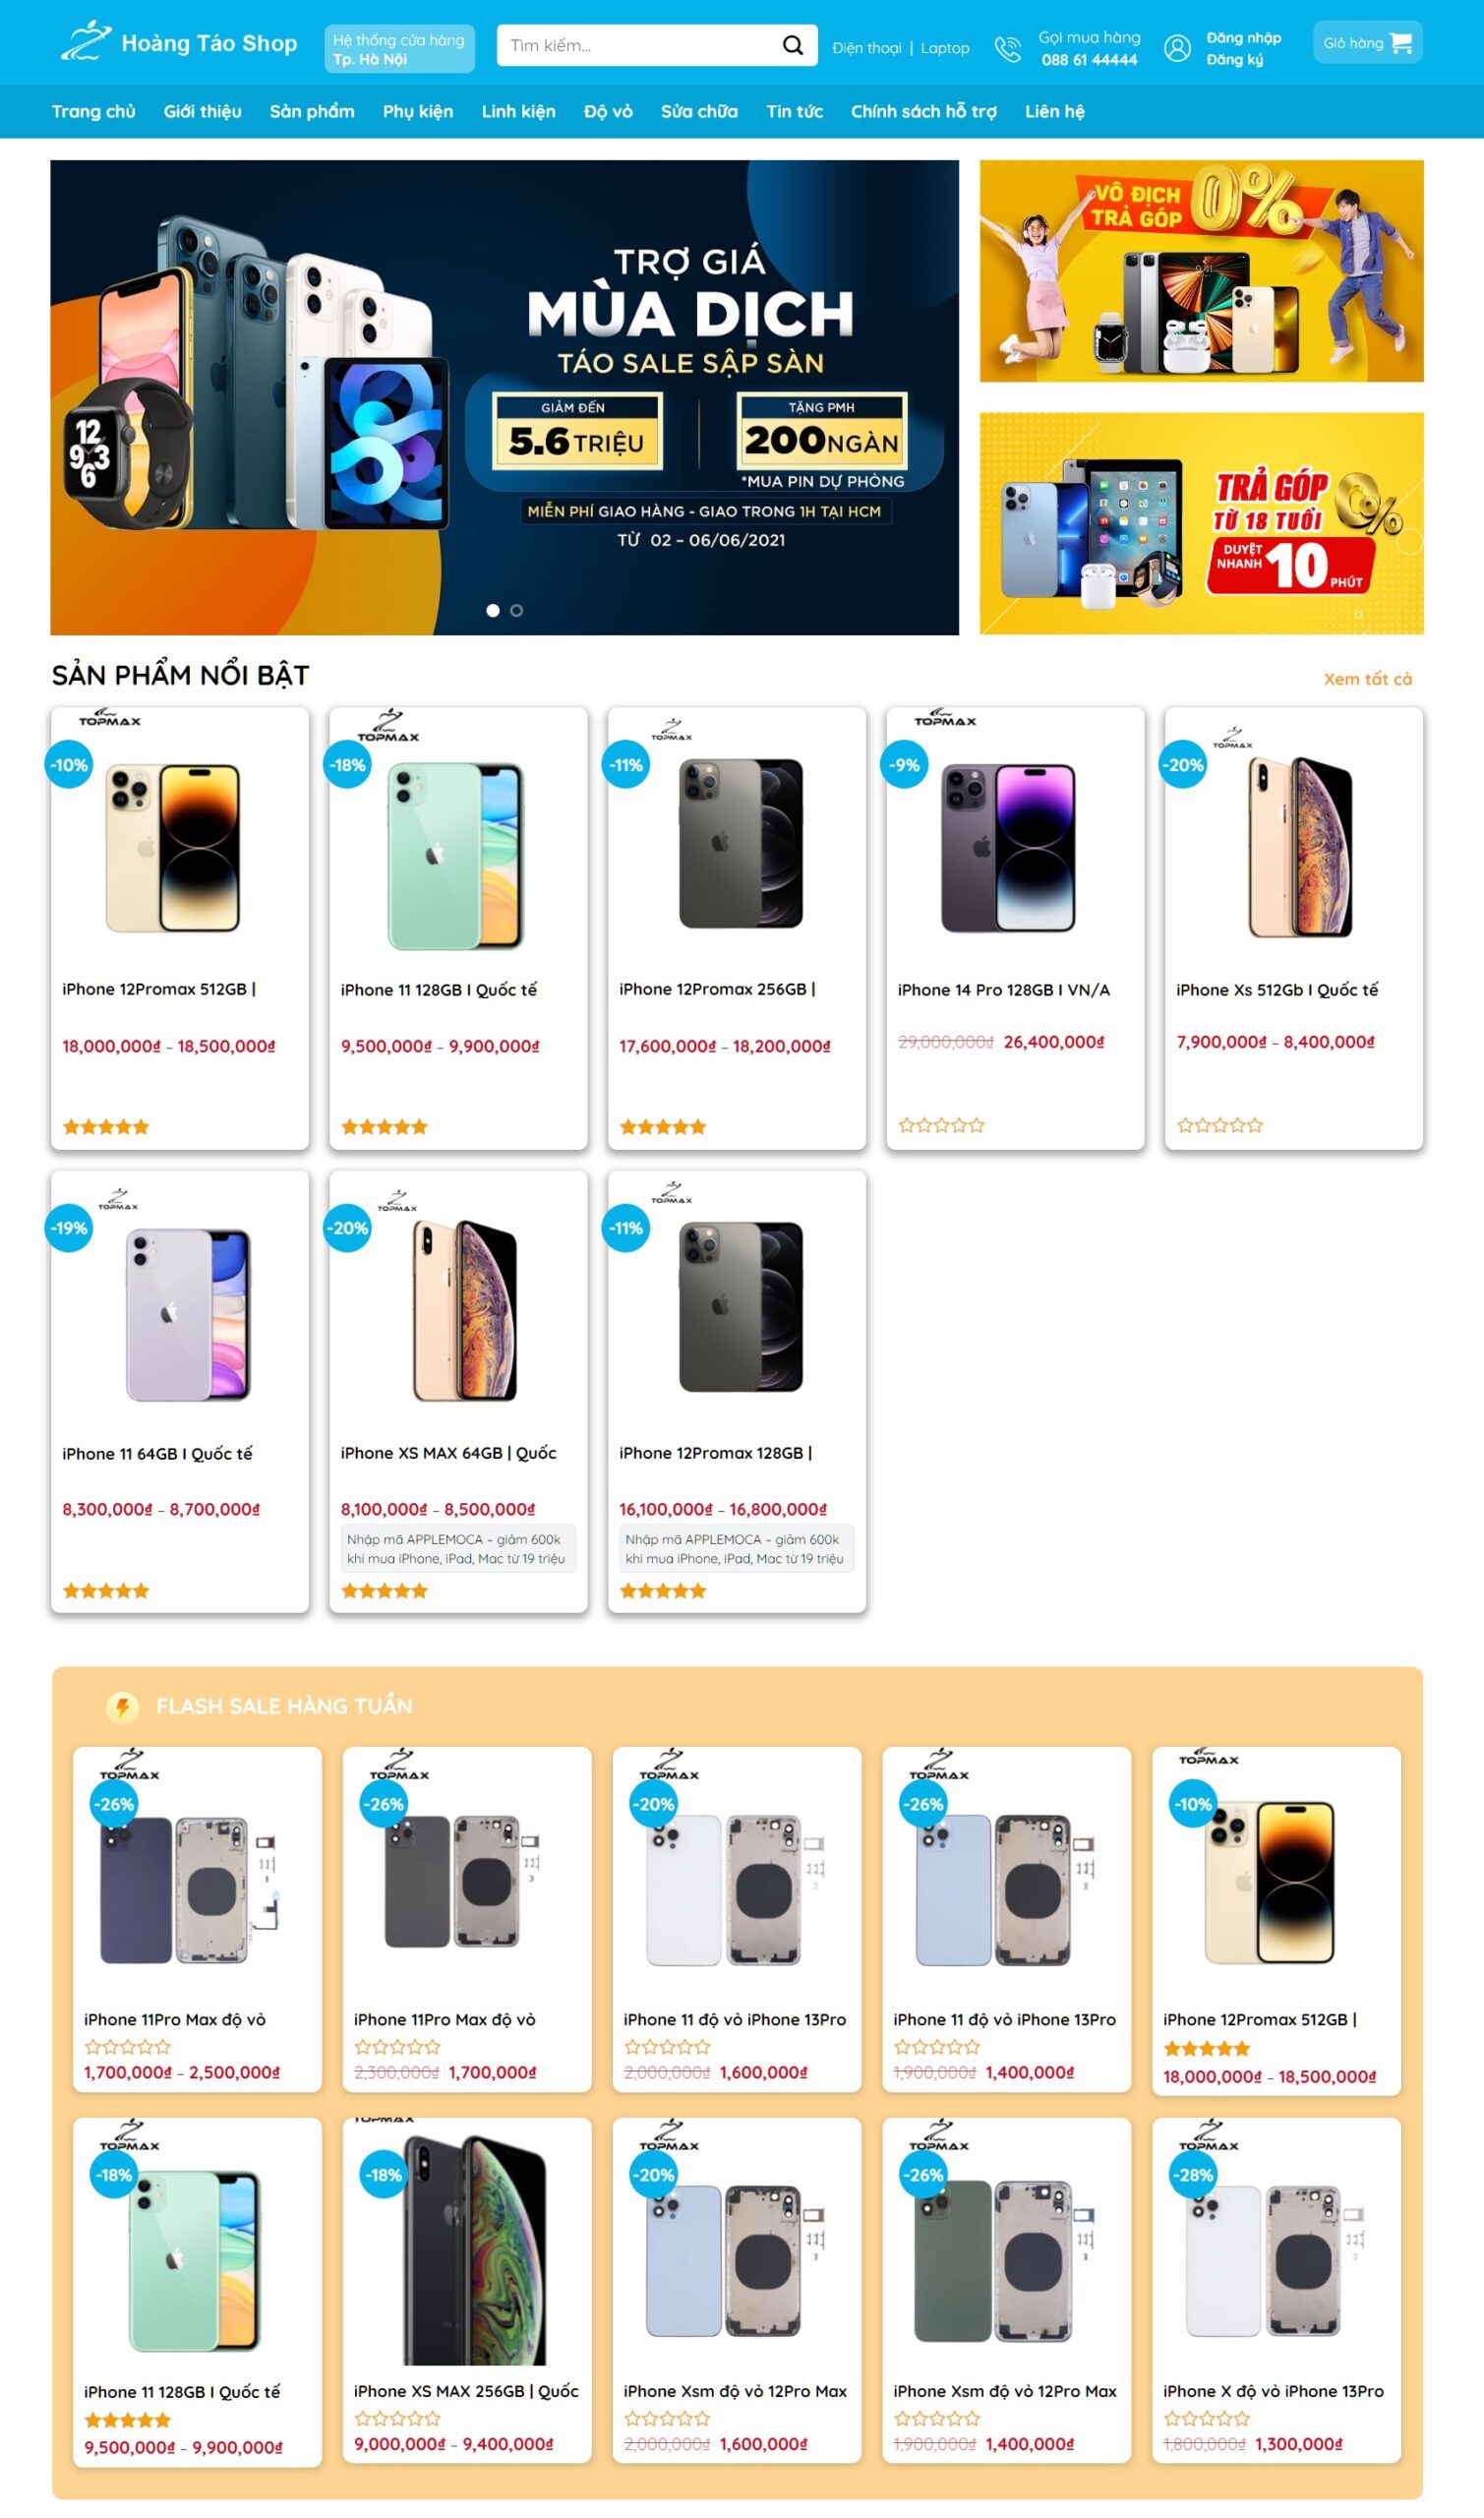Click the Xem tất cả link
Viewport: 1484px width, 2518px height.
[1367, 679]
